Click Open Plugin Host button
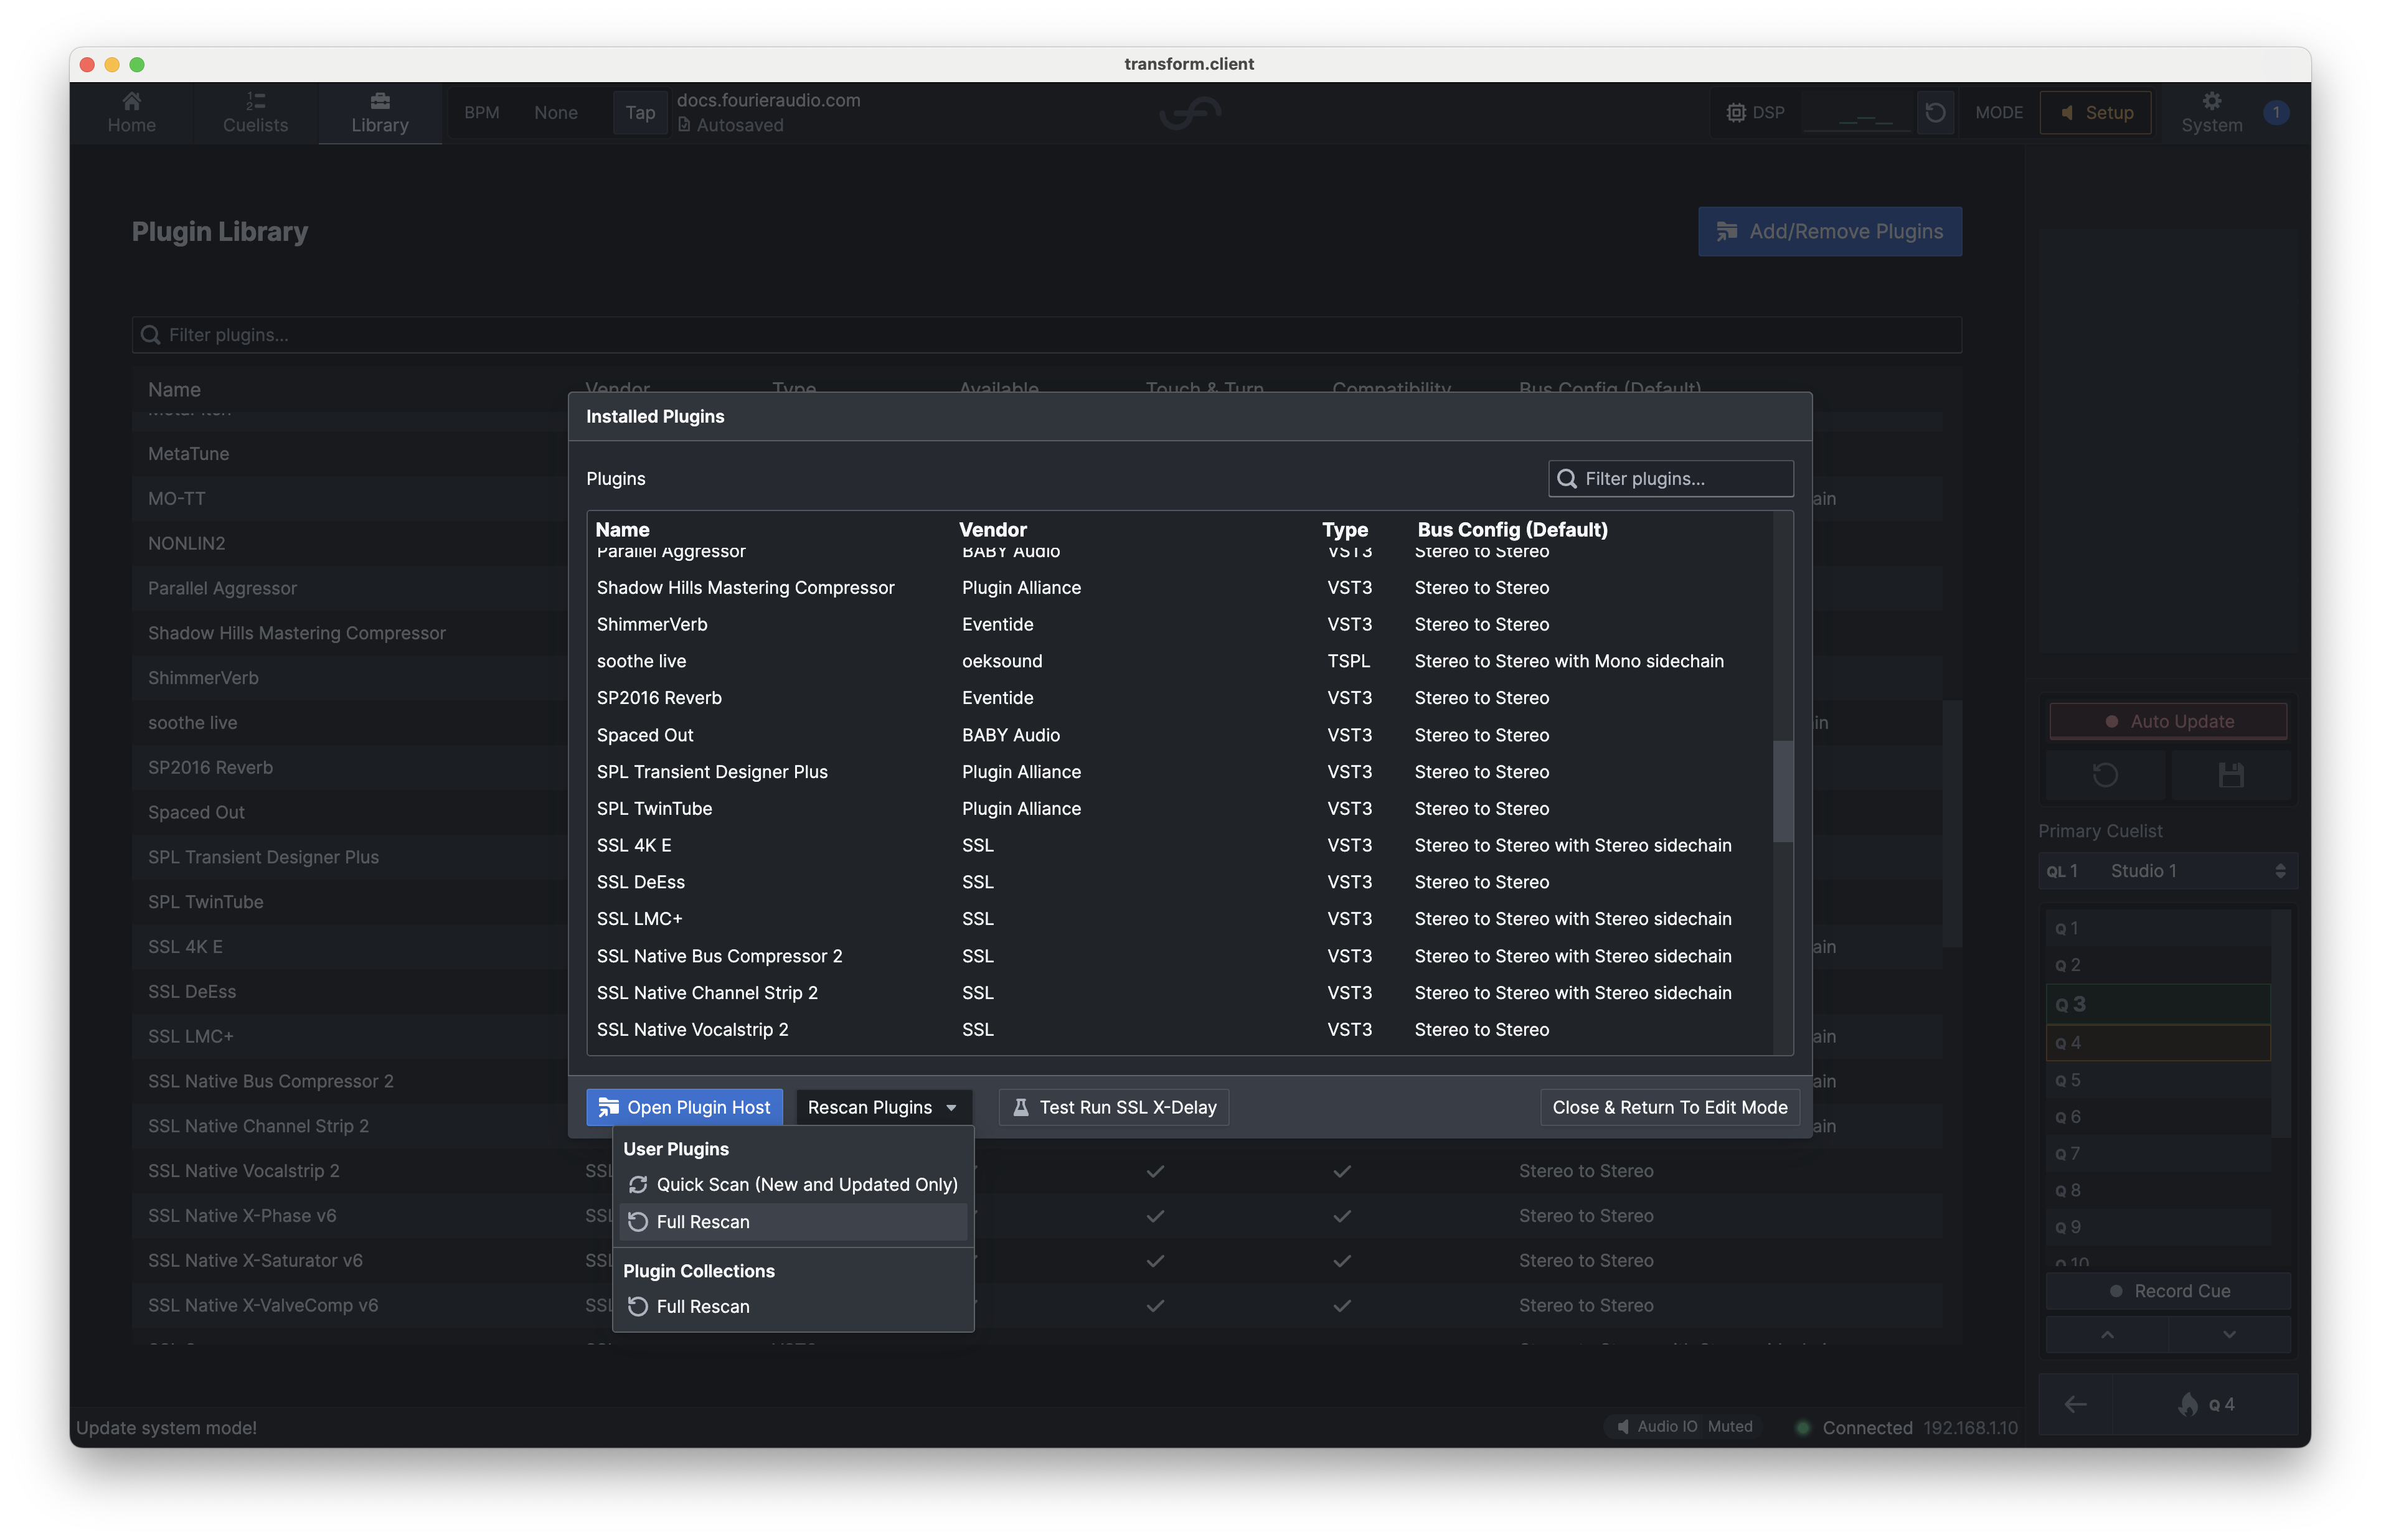This screenshot has height=1540, width=2381. point(684,1107)
